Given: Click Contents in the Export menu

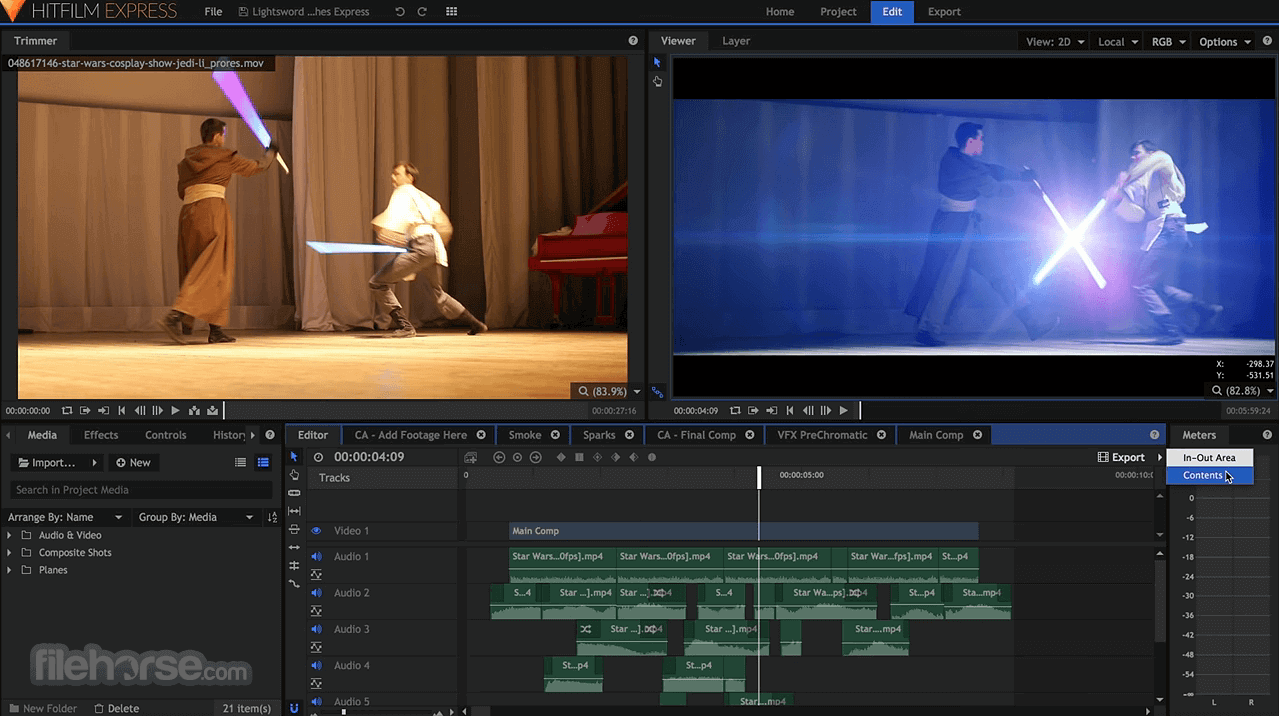Looking at the screenshot, I should [1203, 475].
